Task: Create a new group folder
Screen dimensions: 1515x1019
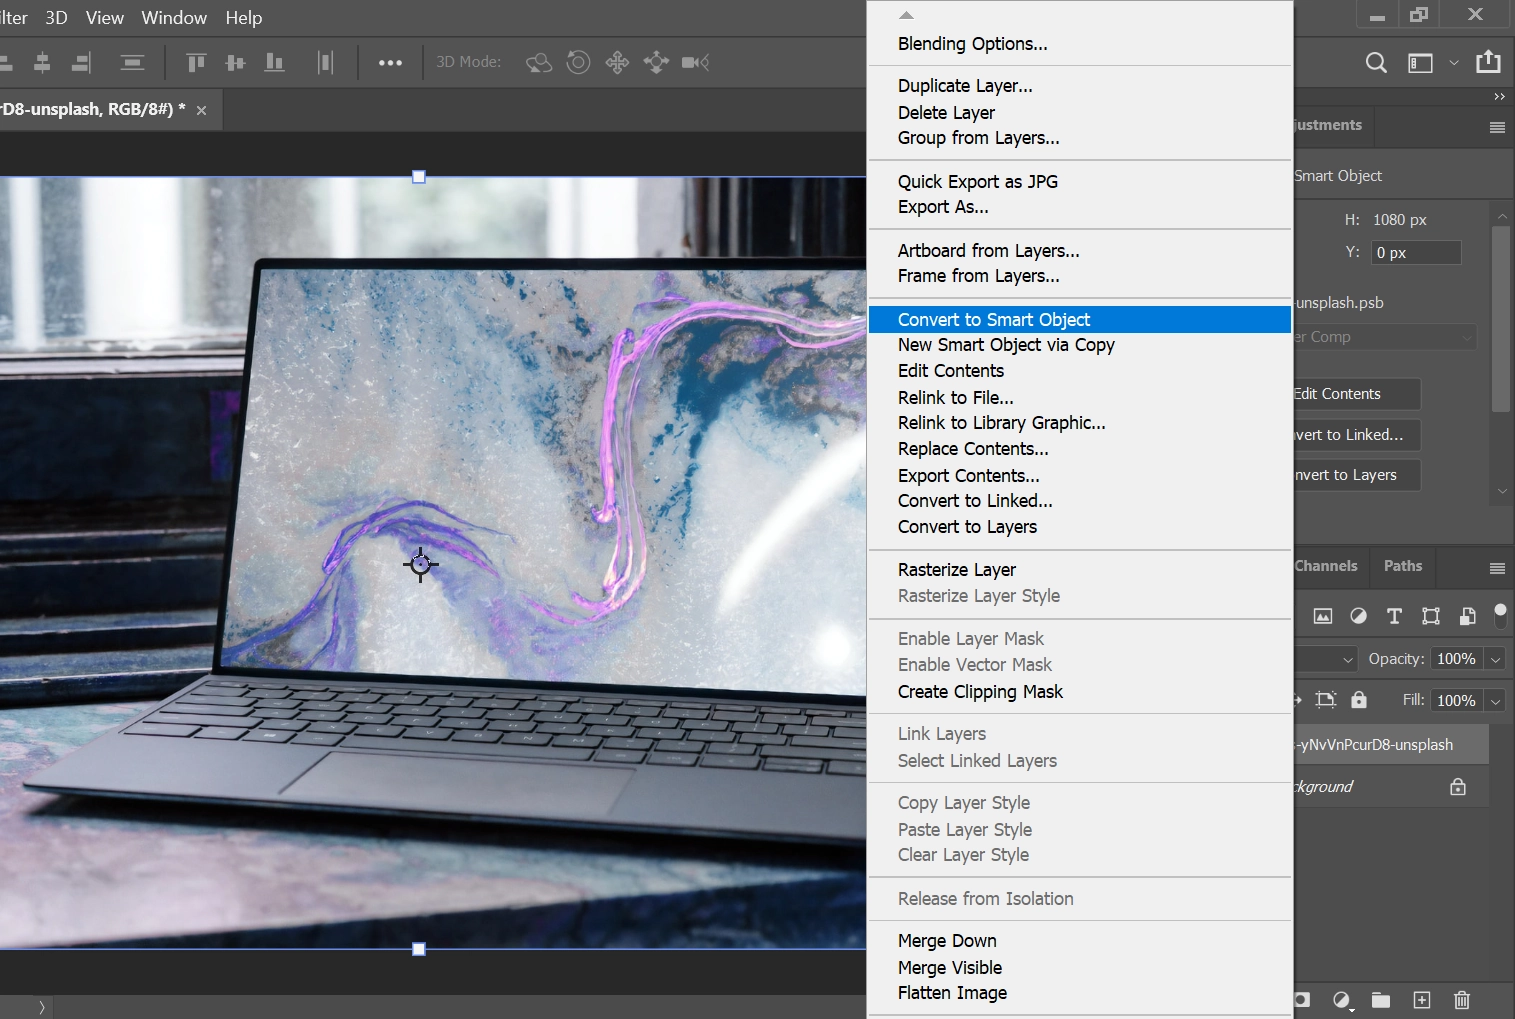Action: pos(1381,1000)
